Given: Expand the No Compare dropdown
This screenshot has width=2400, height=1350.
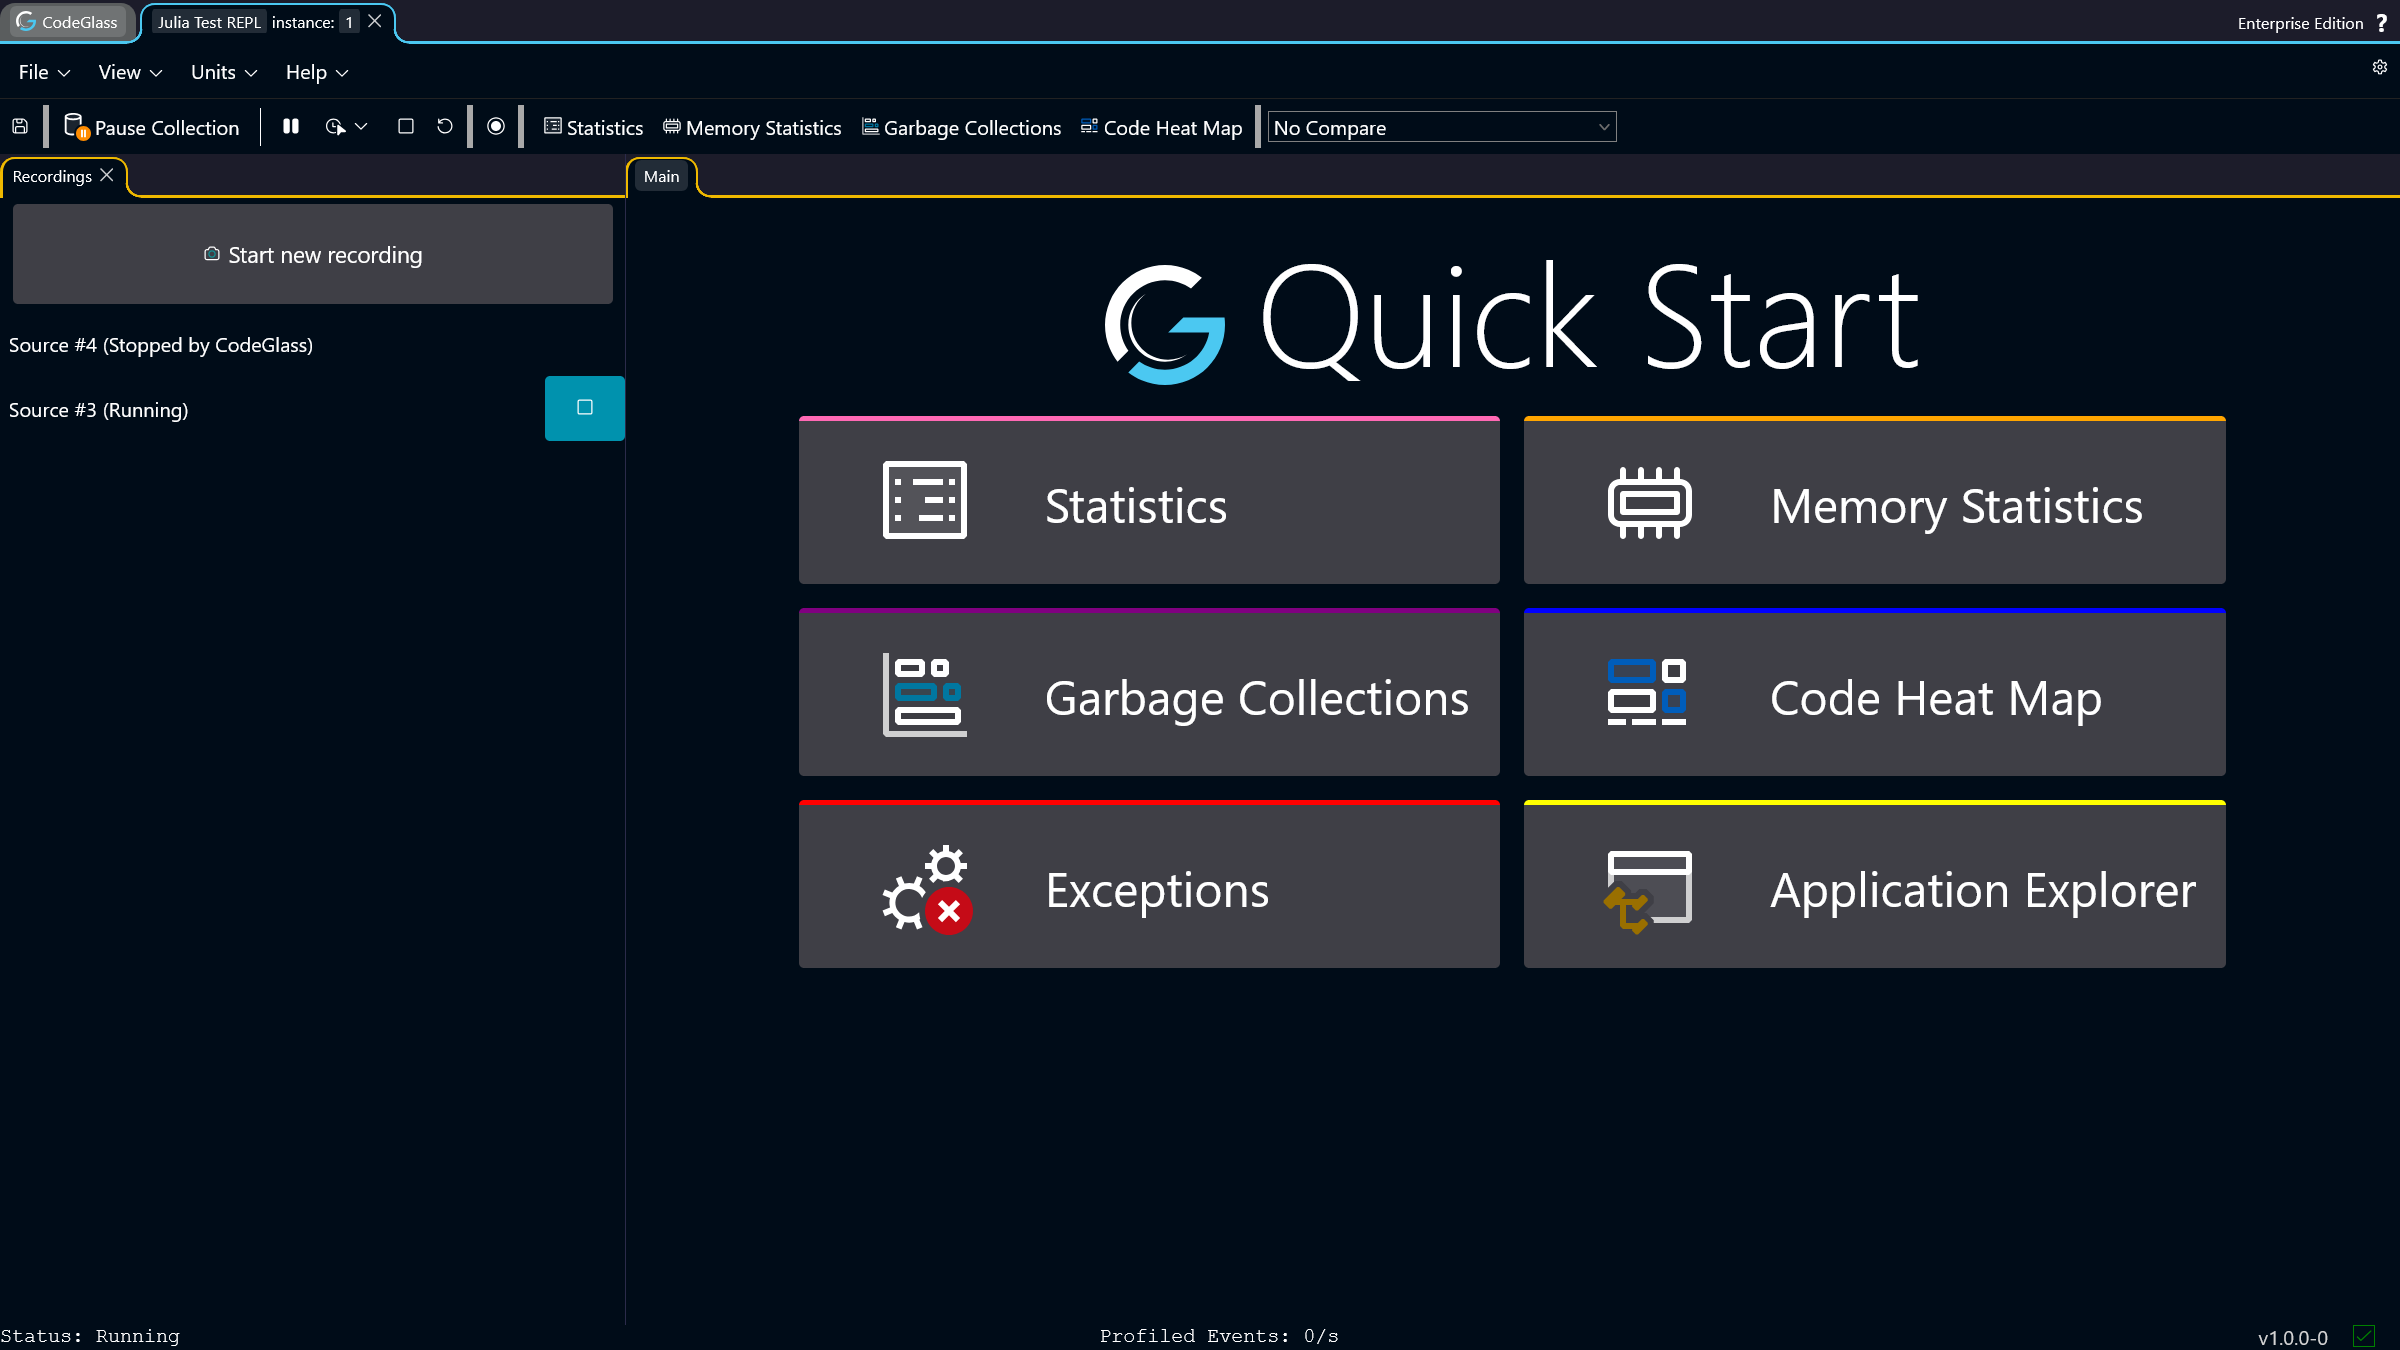Looking at the screenshot, I should tap(1442, 127).
